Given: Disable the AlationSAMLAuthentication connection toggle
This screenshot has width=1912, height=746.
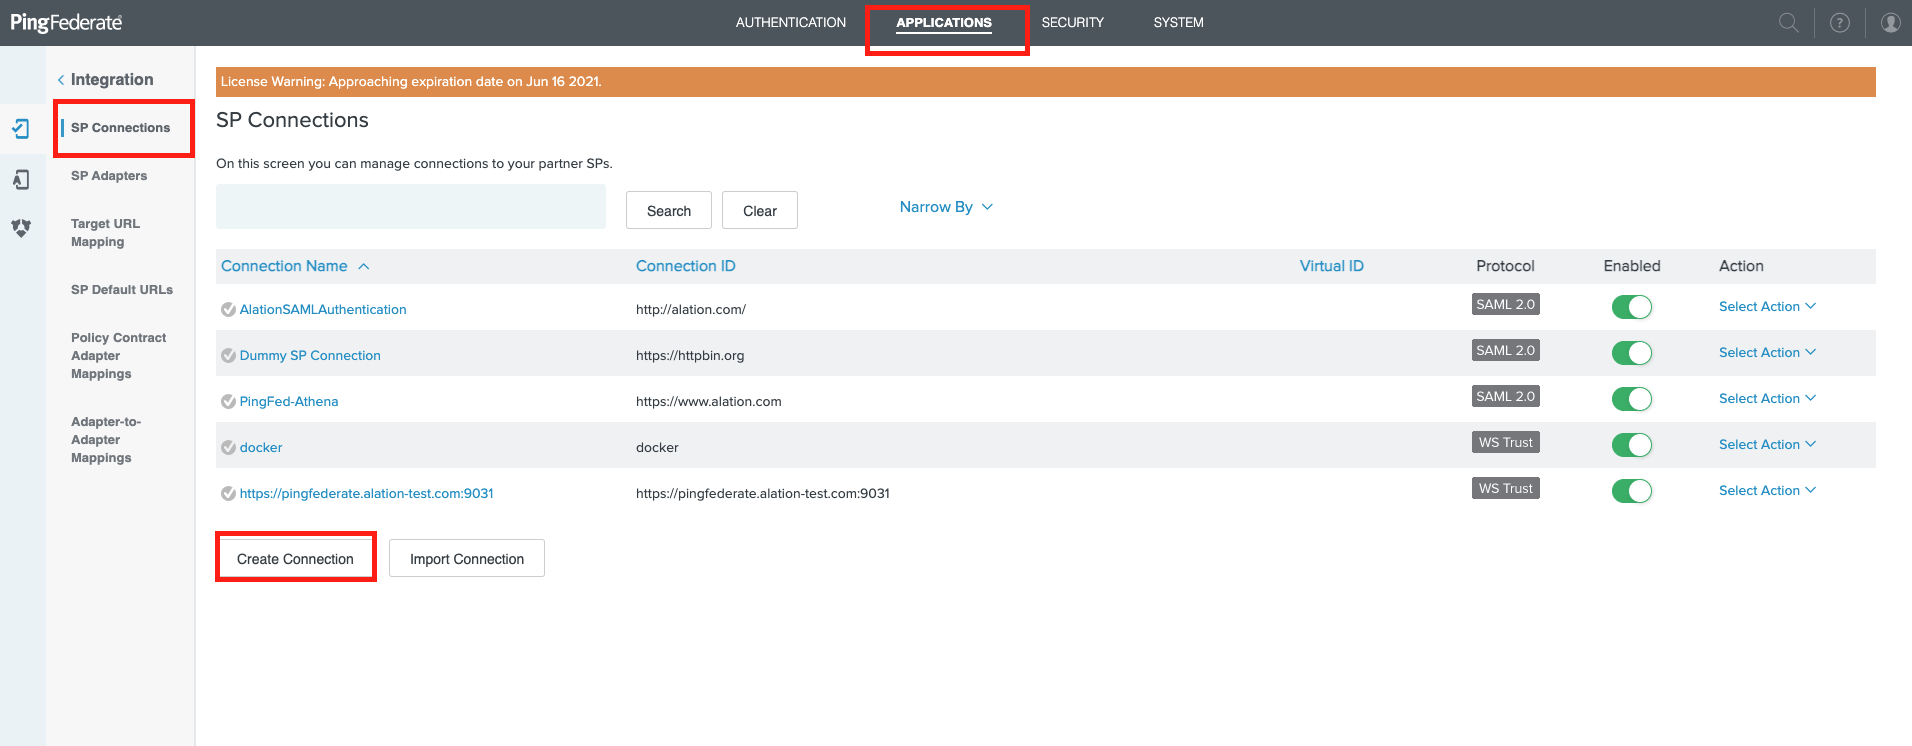Looking at the screenshot, I should (1631, 307).
